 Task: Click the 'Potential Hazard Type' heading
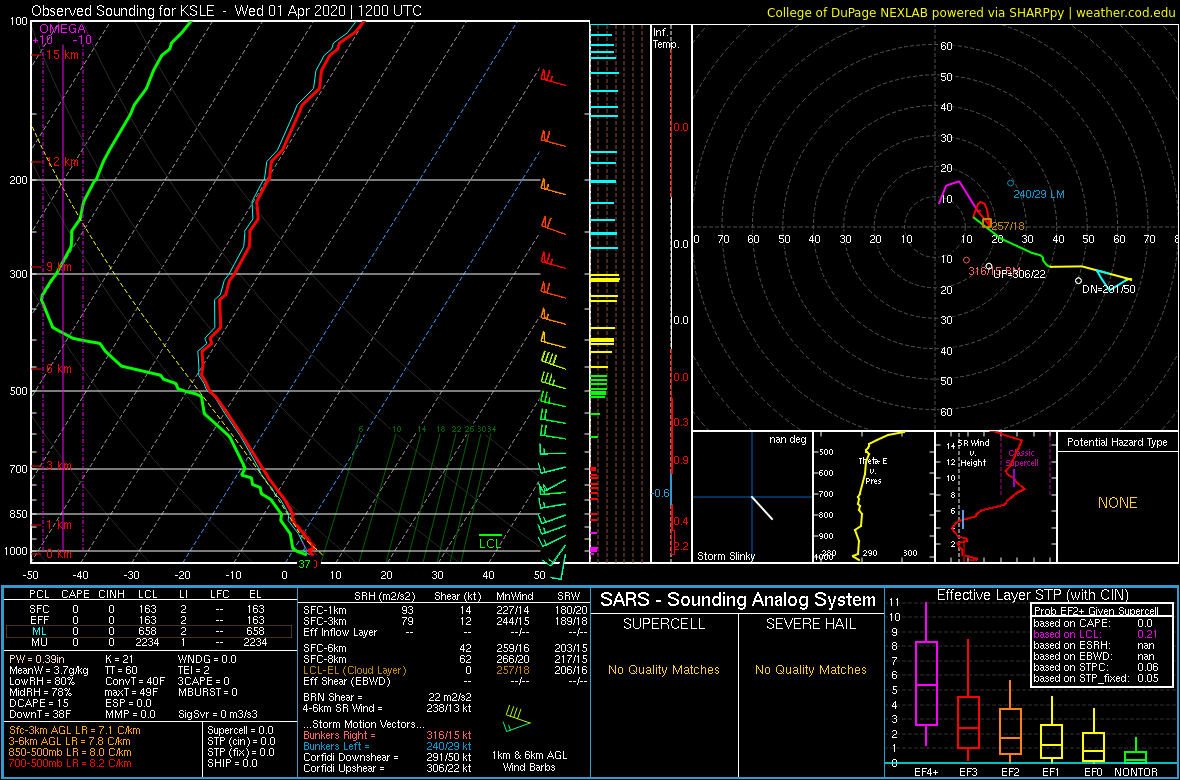coord(1117,442)
